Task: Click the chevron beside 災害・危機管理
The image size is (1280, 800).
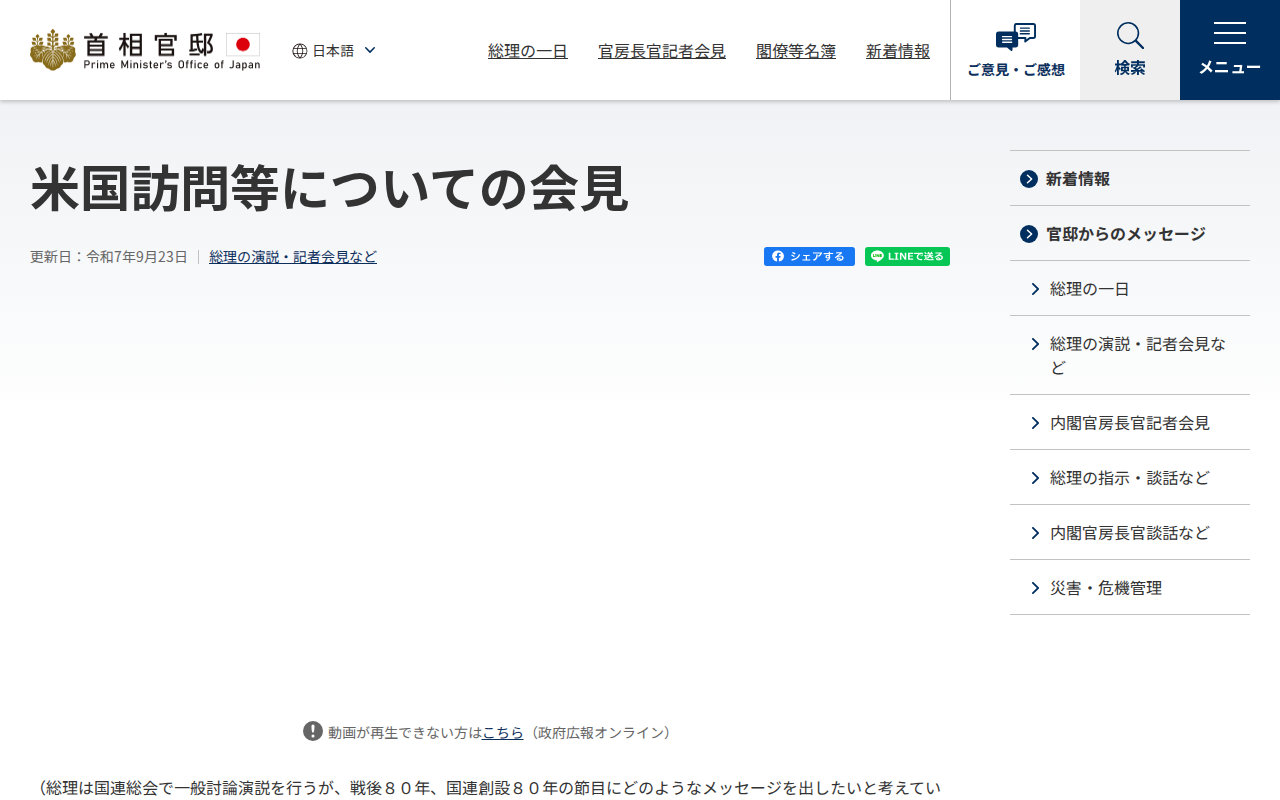Action: tap(1035, 588)
